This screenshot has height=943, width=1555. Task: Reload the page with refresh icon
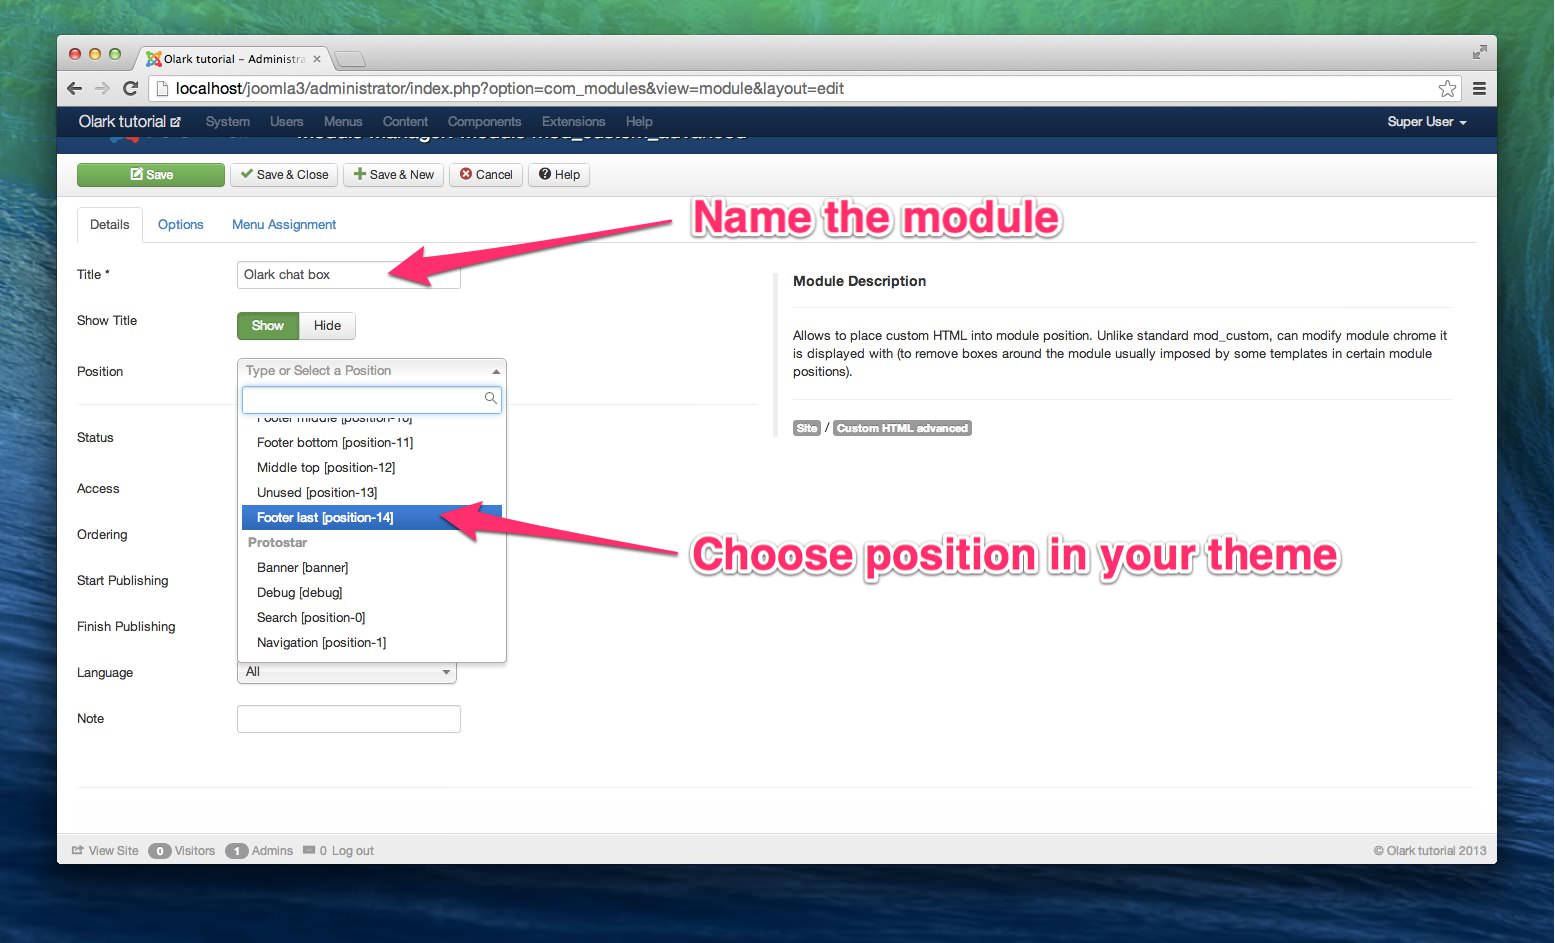(130, 89)
